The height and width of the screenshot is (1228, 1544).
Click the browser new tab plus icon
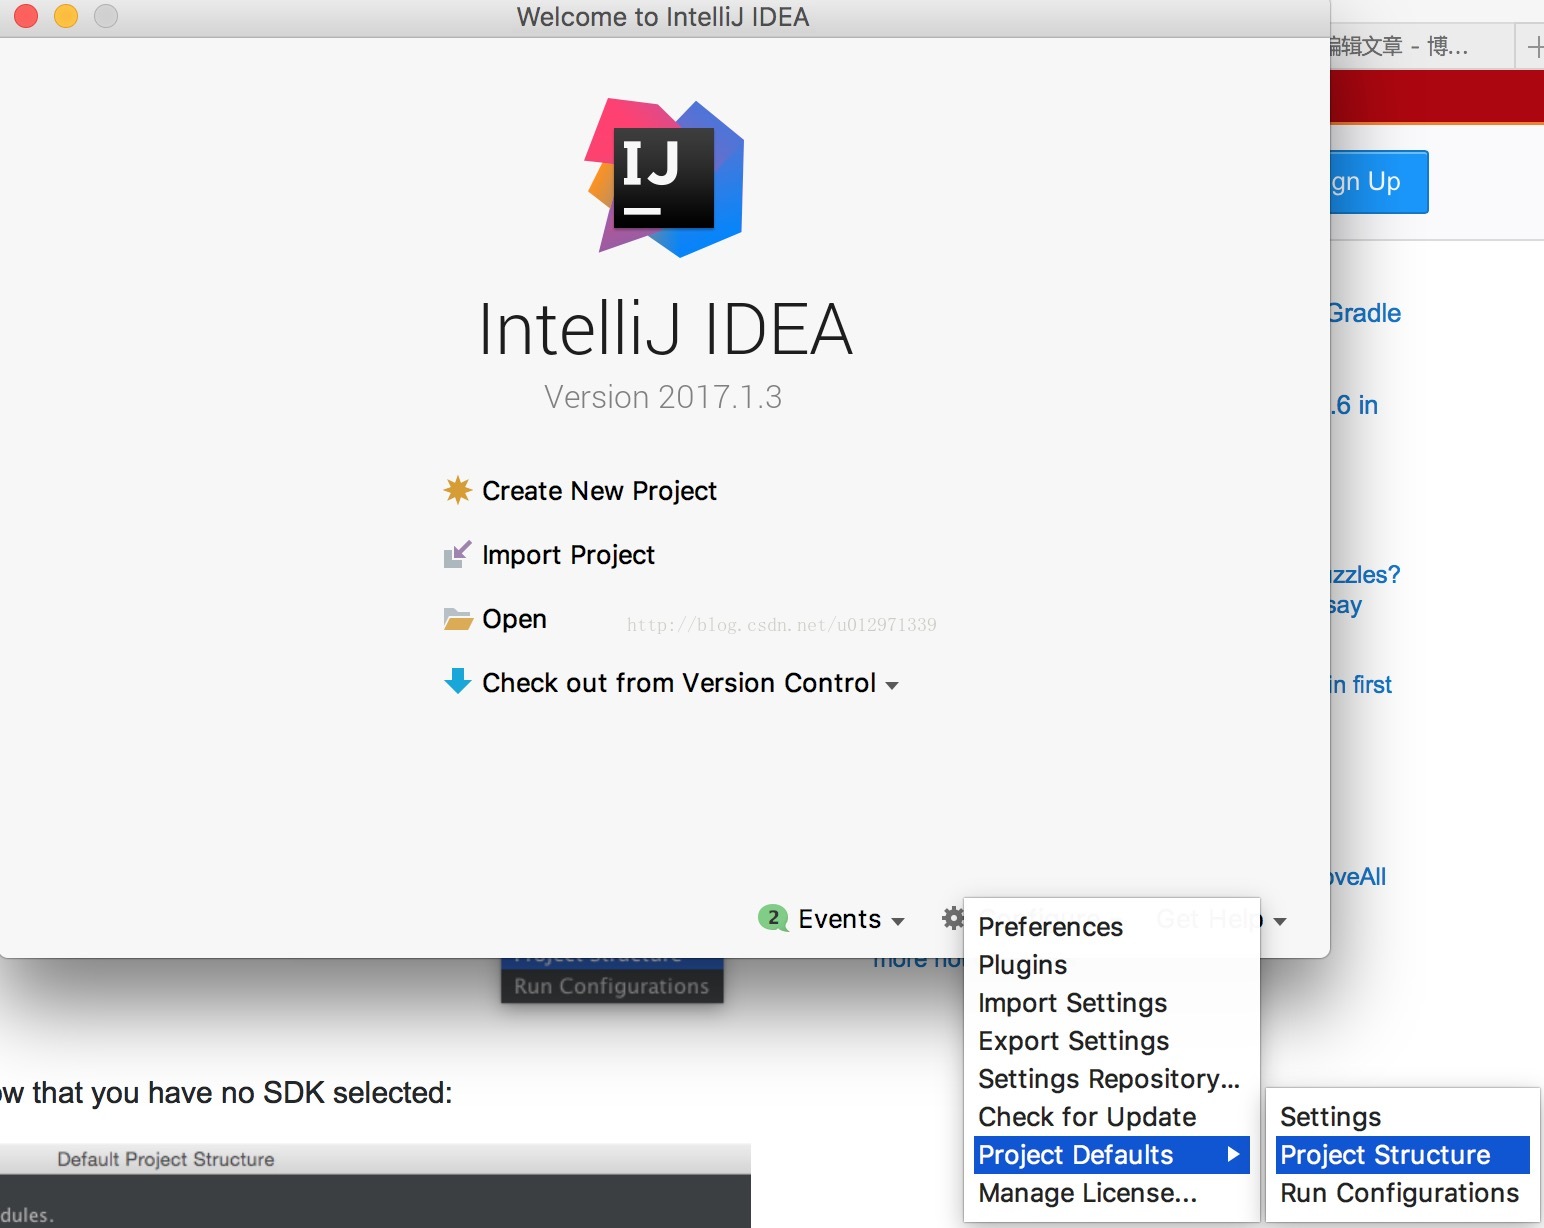click(x=1535, y=46)
